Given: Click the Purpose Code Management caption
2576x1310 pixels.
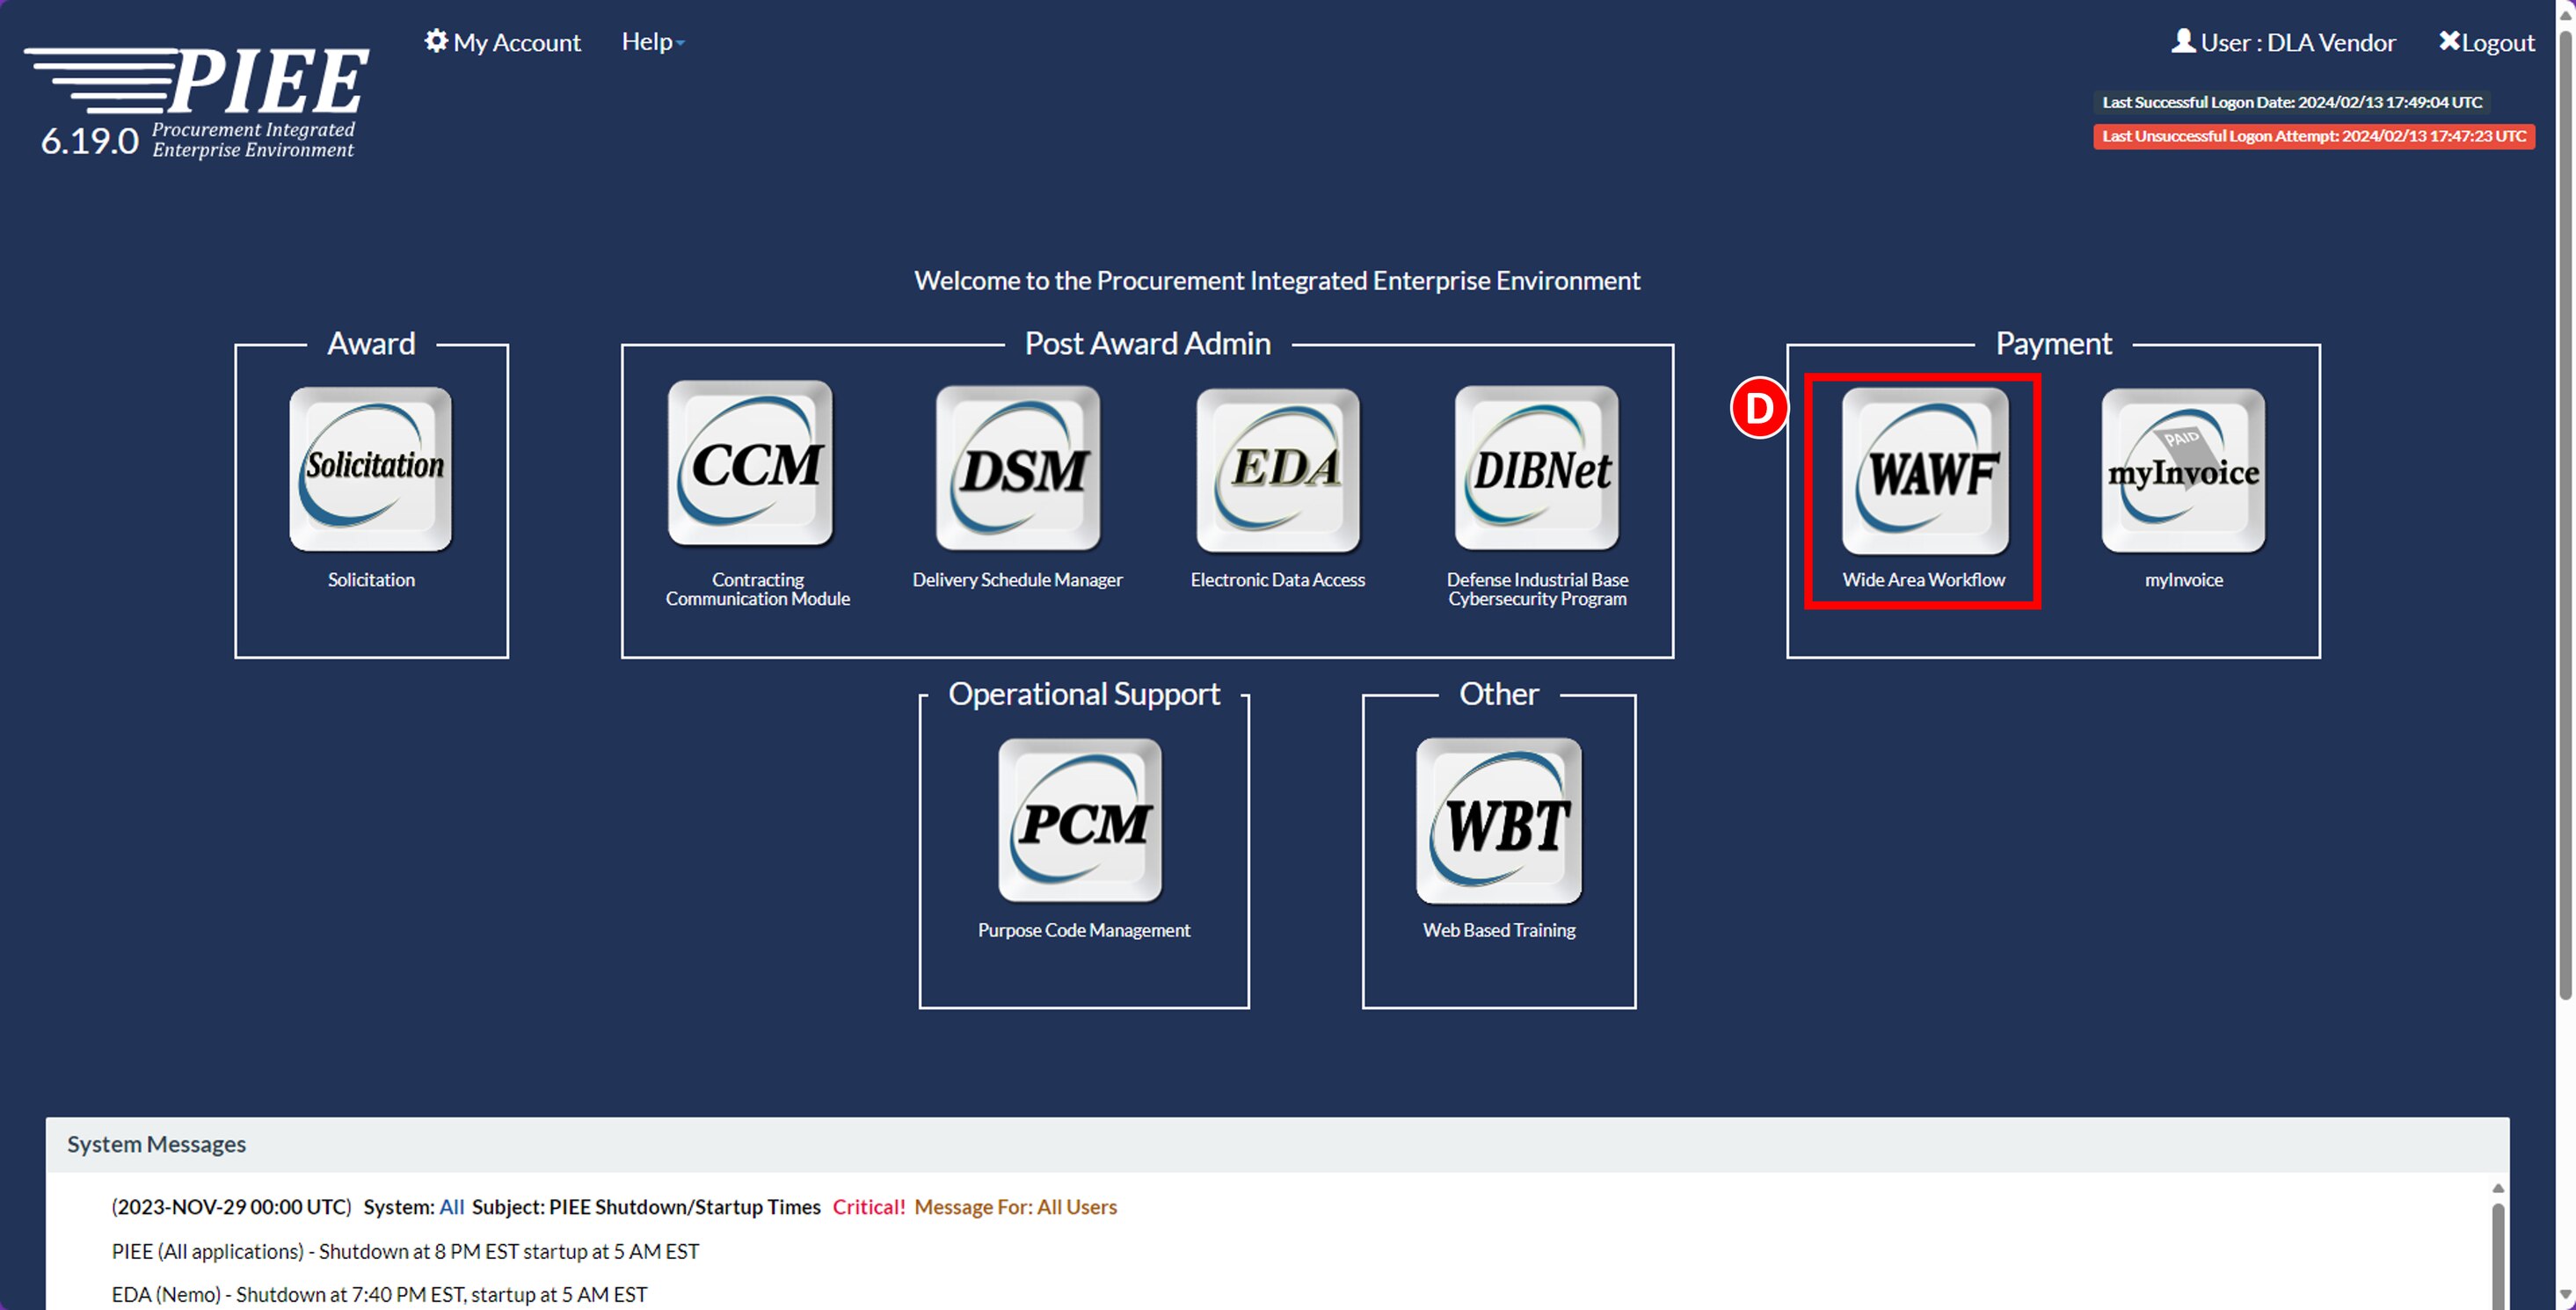Looking at the screenshot, I should click(x=1084, y=930).
